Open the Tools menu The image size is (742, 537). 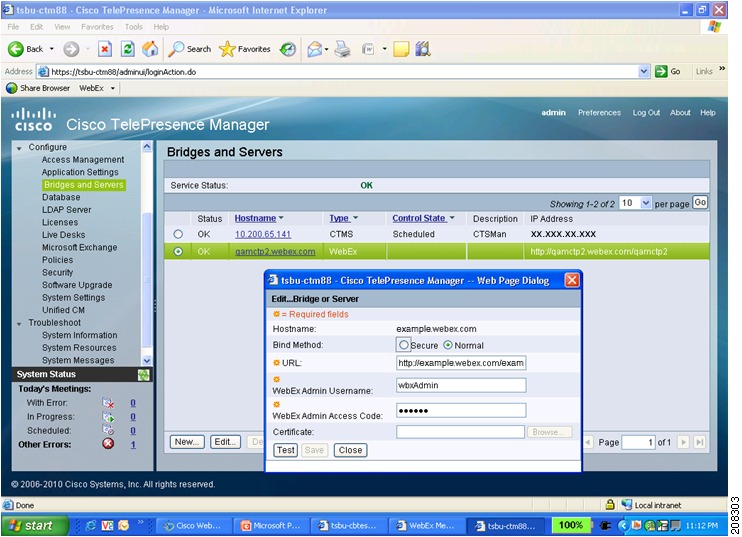coord(133,27)
